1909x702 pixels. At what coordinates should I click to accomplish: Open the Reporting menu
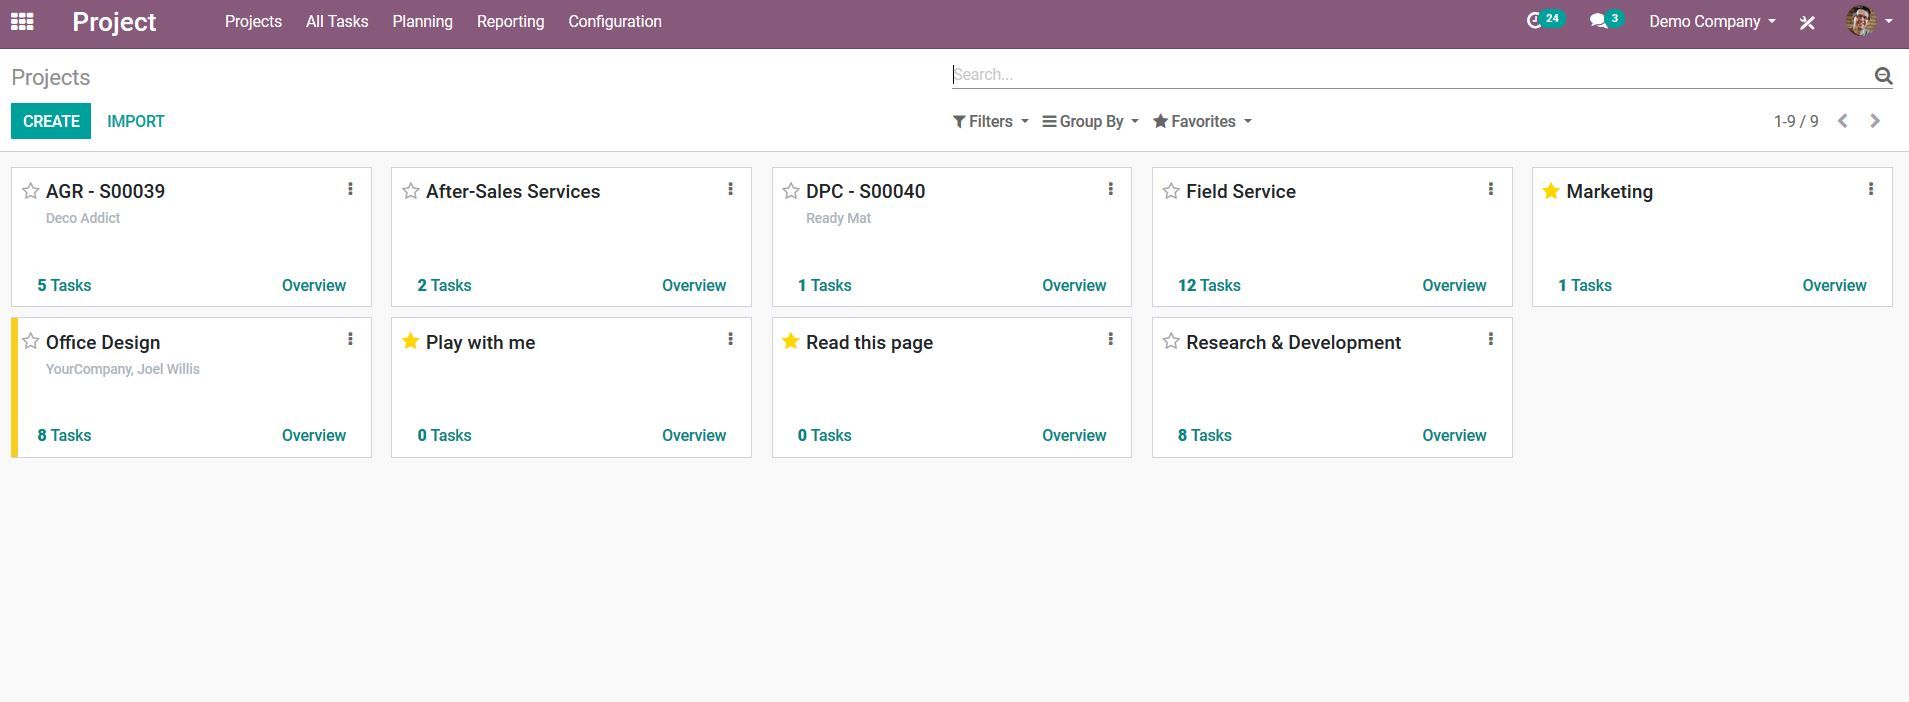coord(510,21)
